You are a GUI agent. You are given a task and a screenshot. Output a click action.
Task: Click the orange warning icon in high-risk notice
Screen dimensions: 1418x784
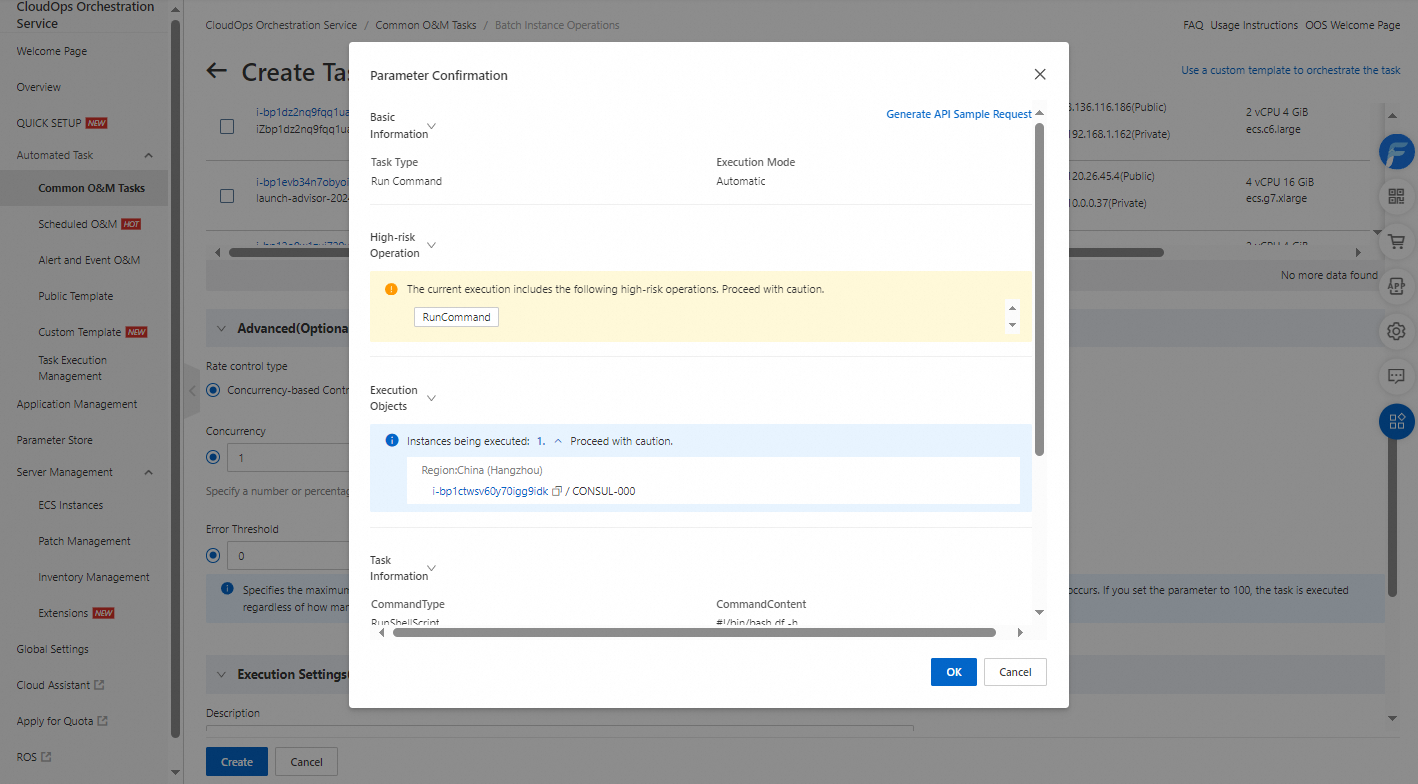click(391, 289)
